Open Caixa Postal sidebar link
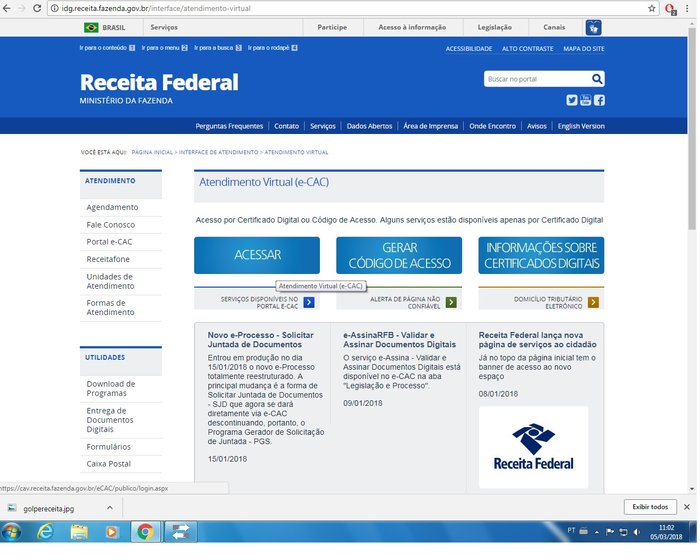 (x=108, y=464)
